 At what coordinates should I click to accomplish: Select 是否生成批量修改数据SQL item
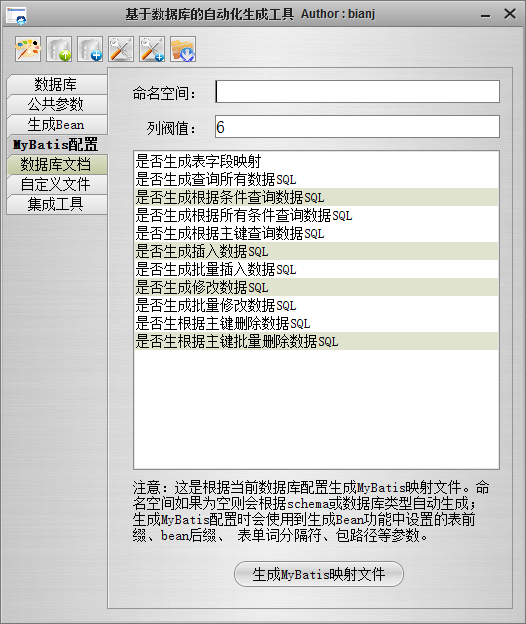pos(316,305)
